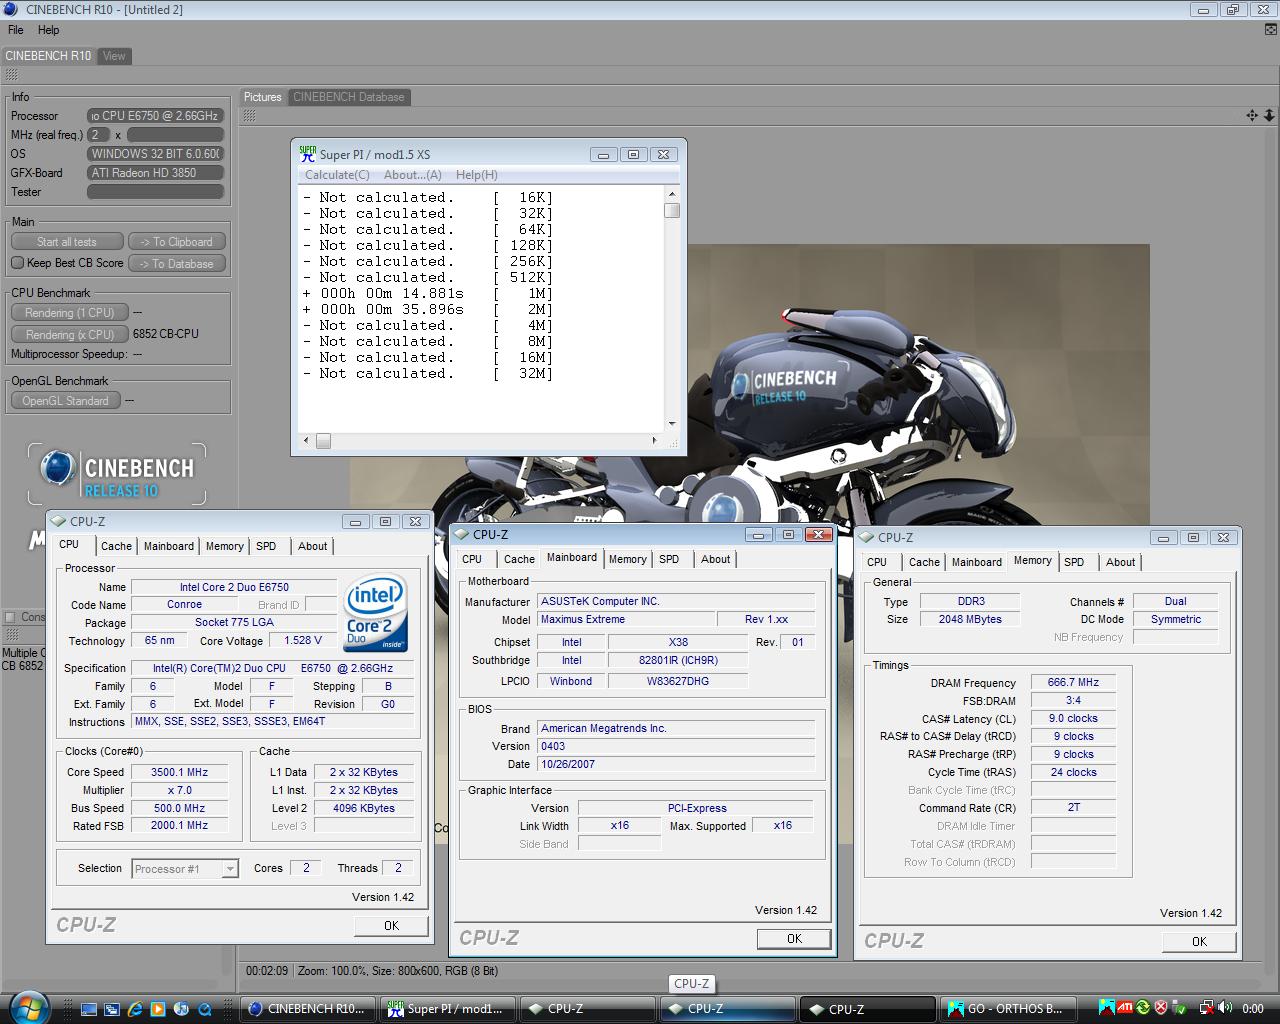This screenshot has height=1024, width=1280.
Task: Switch to the Pictures tab
Action: click(x=263, y=97)
